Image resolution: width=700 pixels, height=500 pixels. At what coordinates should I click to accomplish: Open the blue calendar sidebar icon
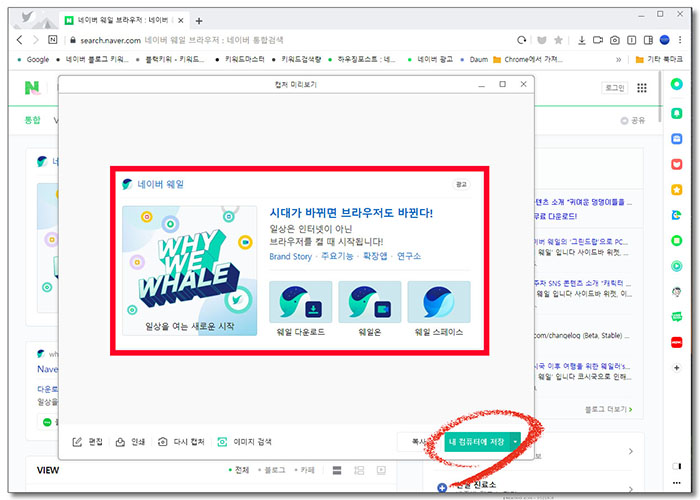[x=677, y=139]
